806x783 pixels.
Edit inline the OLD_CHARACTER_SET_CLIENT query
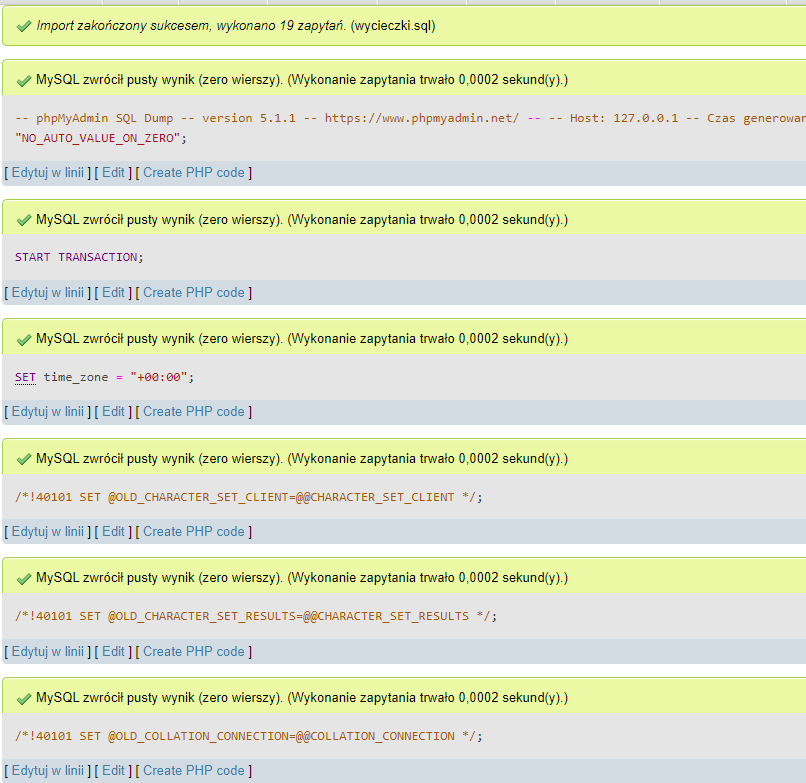pos(47,531)
